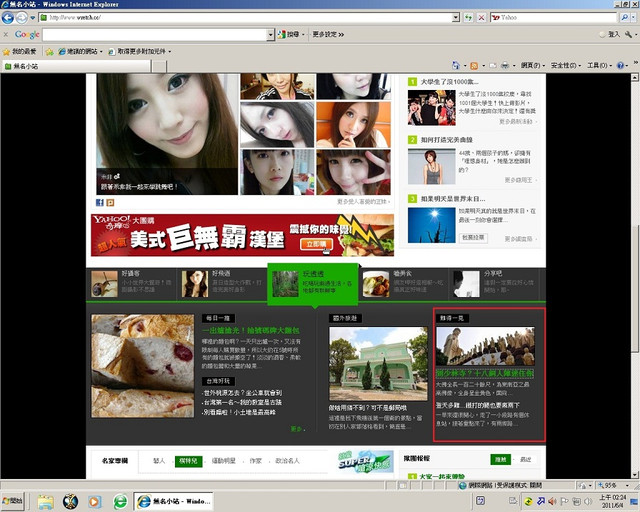Click the Yahoo search box
The height and width of the screenshot is (512, 640).
[553, 18]
